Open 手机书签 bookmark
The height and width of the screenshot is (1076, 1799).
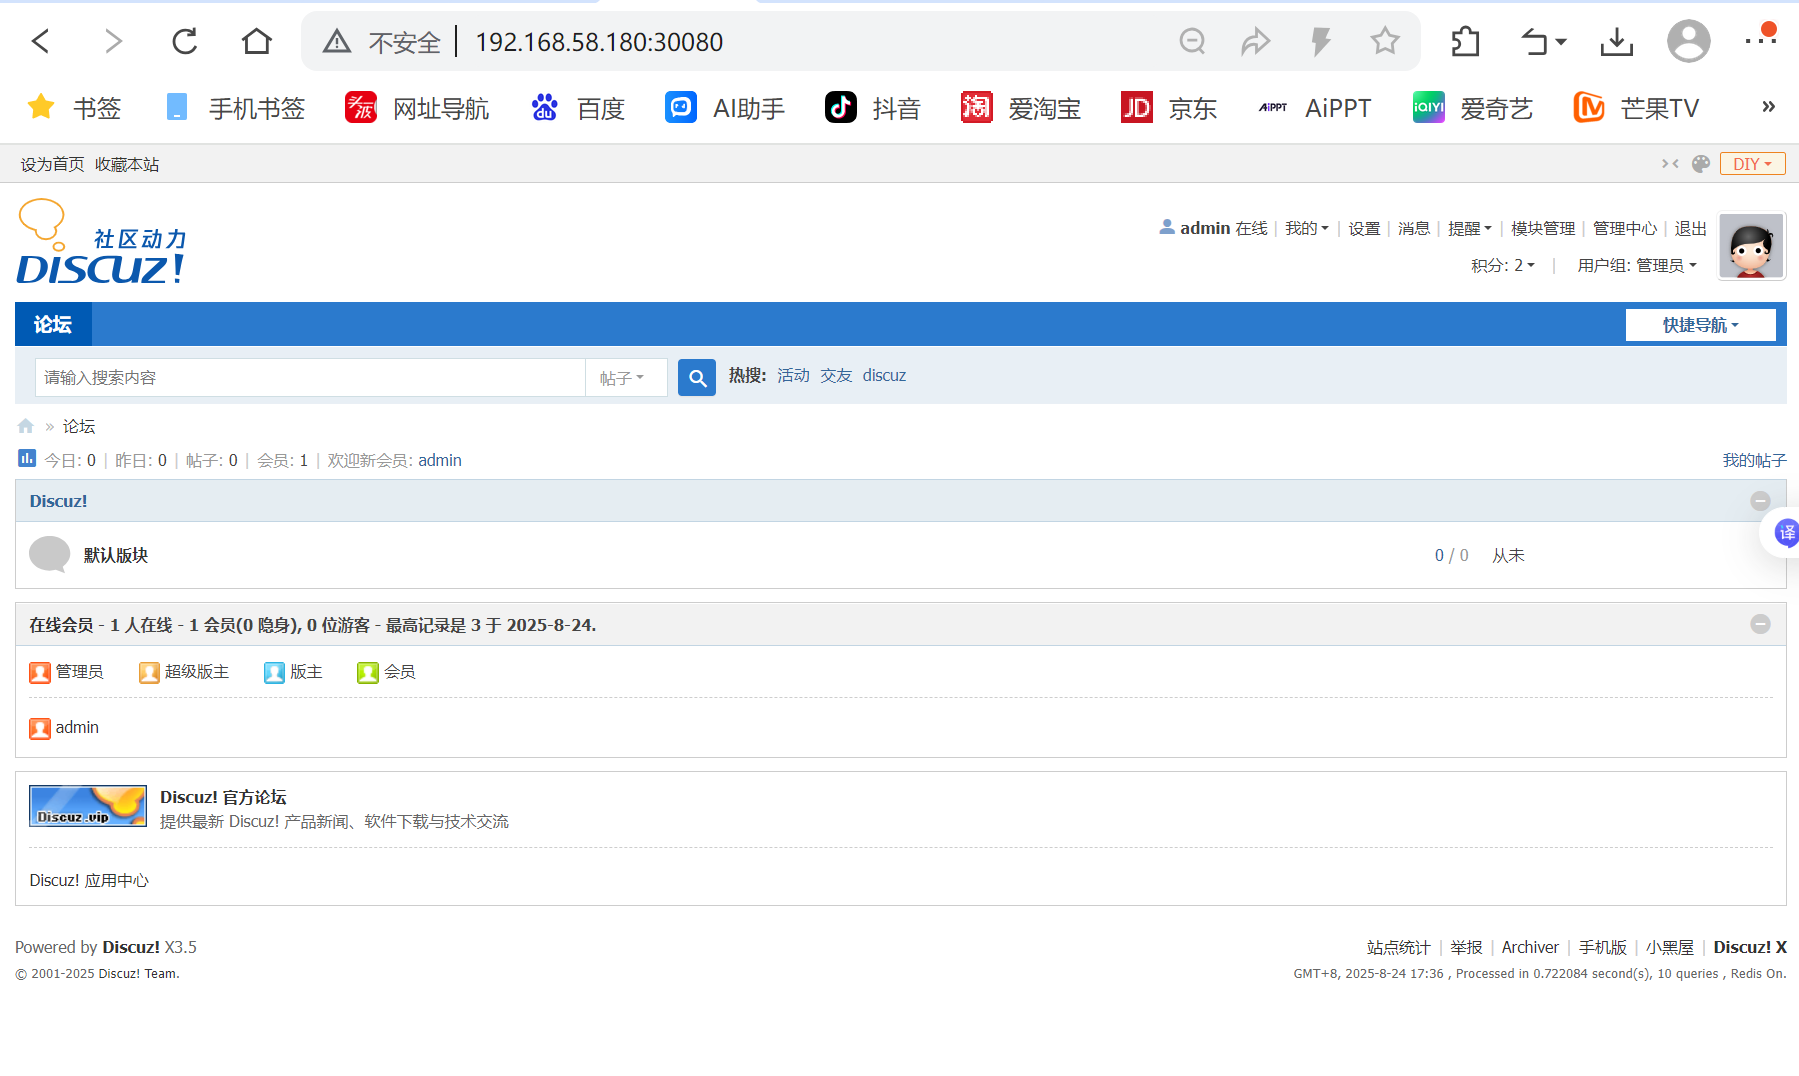pos(235,107)
